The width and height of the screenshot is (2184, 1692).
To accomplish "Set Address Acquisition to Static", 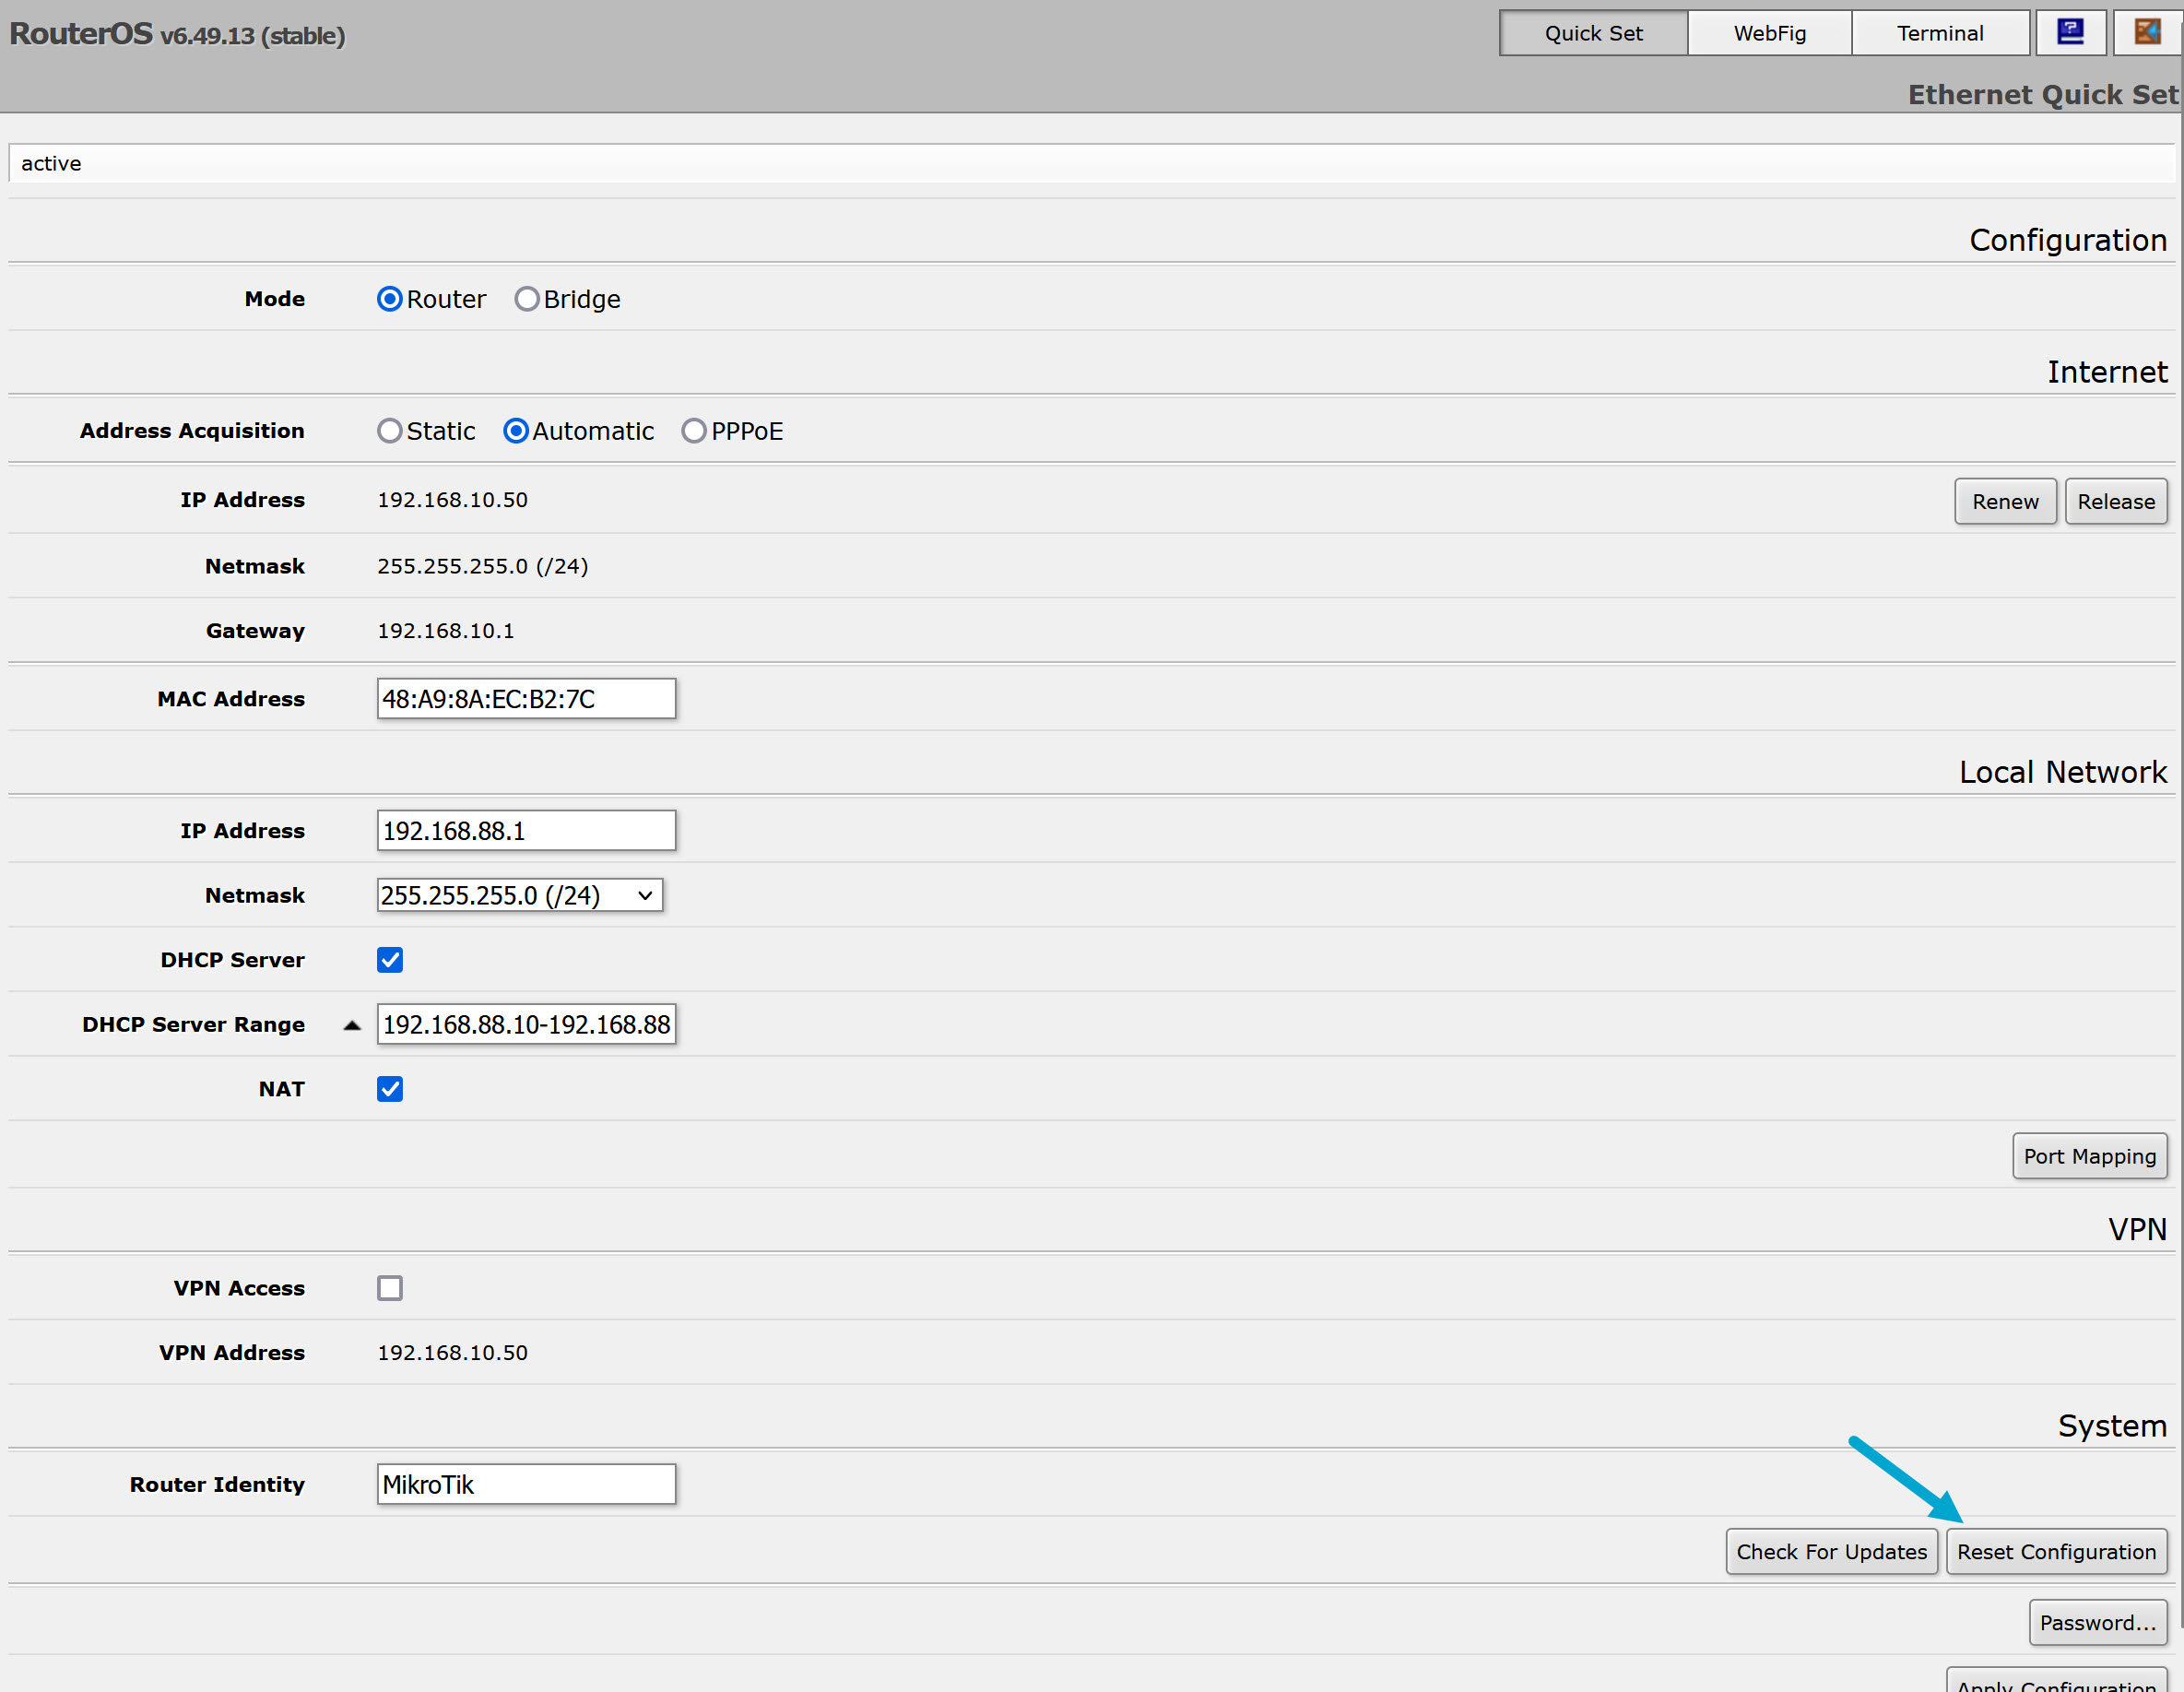I will coord(390,430).
